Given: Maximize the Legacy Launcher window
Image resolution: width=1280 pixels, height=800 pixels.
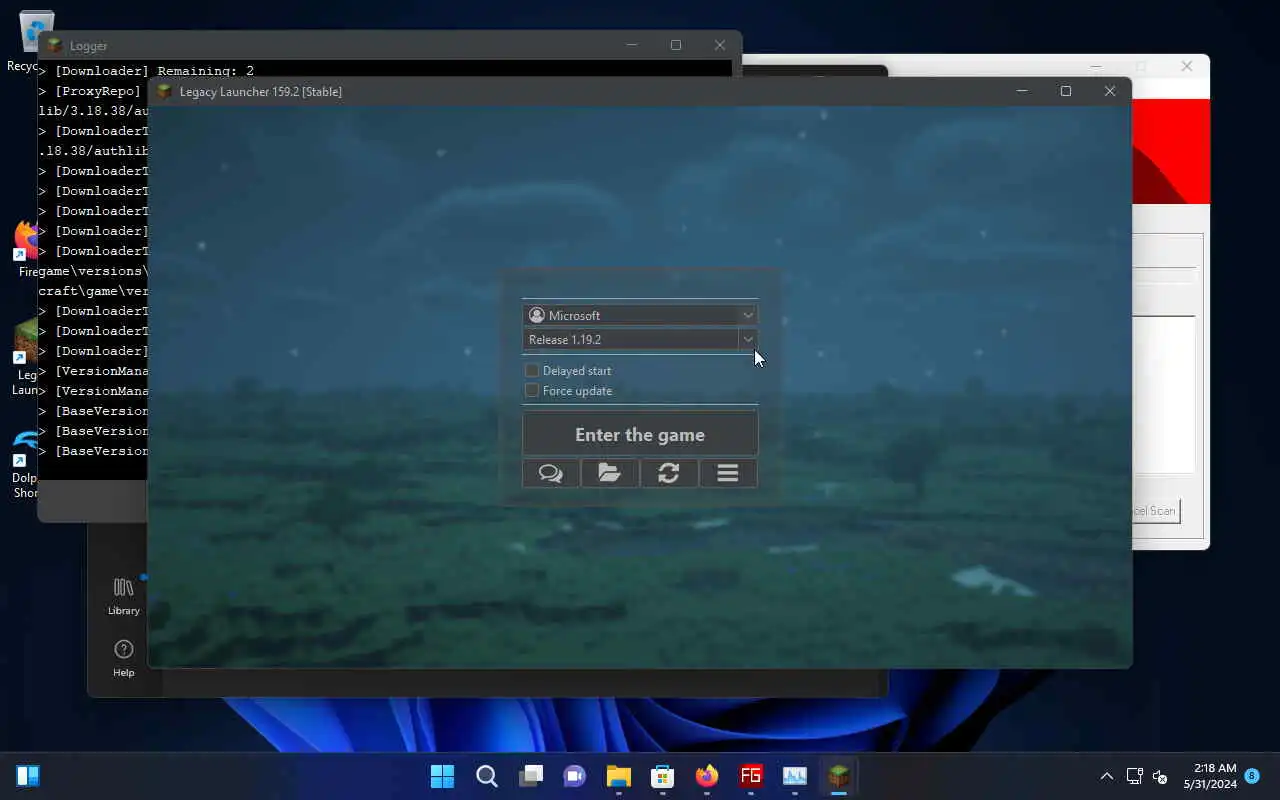Looking at the screenshot, I should click(x=1065, y=91).
